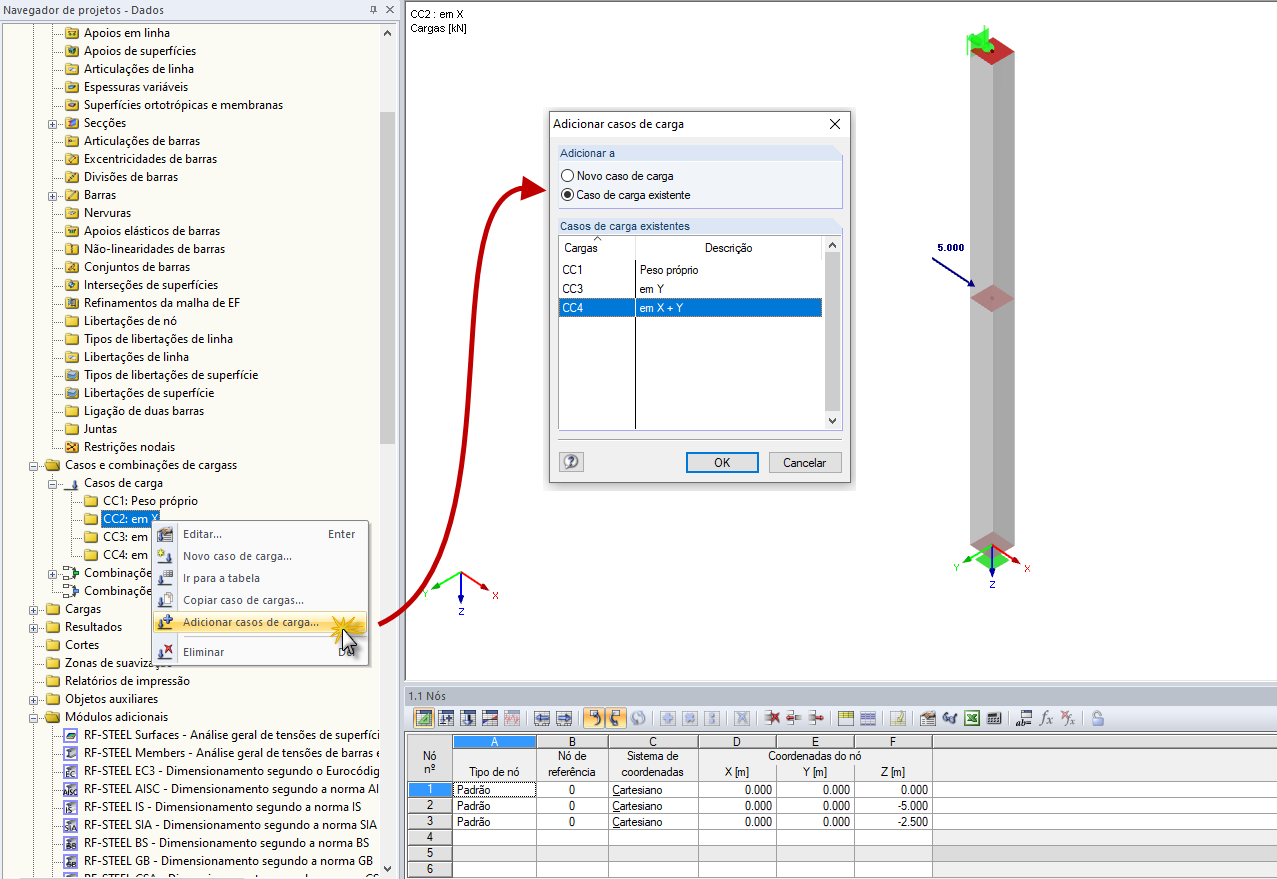Expand the Resultados tree node
The width and height of the screenshot is (1277, 879).
(34, 627)
